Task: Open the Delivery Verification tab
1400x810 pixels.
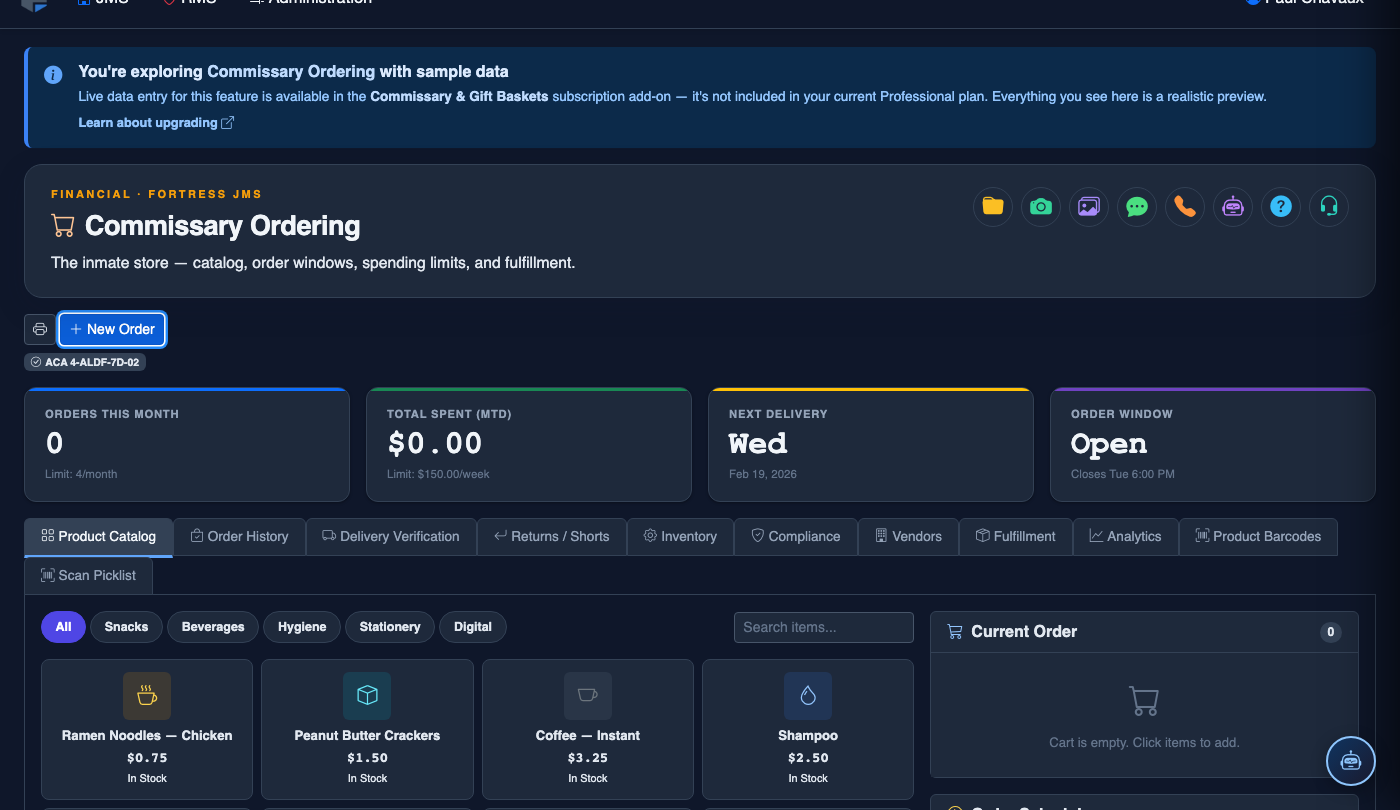Action: point(391,537)
